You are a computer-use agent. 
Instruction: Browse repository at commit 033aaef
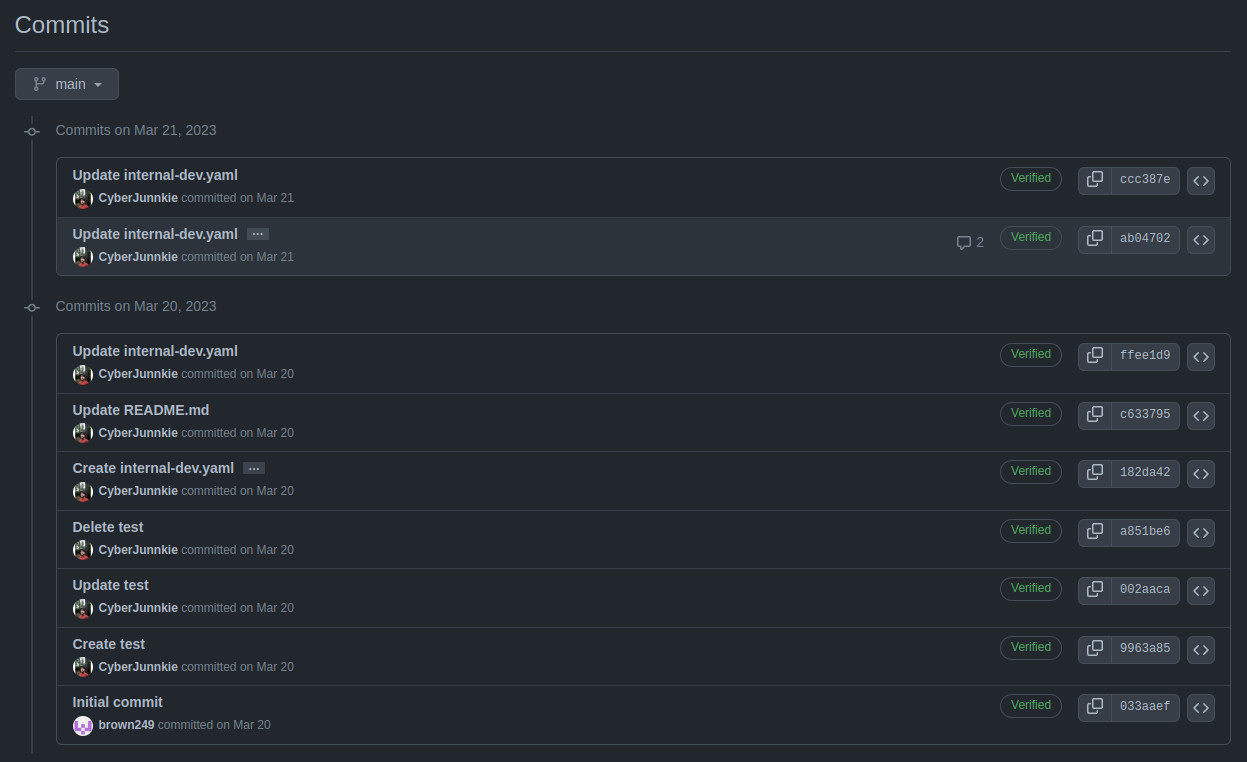pos(1201,707)
